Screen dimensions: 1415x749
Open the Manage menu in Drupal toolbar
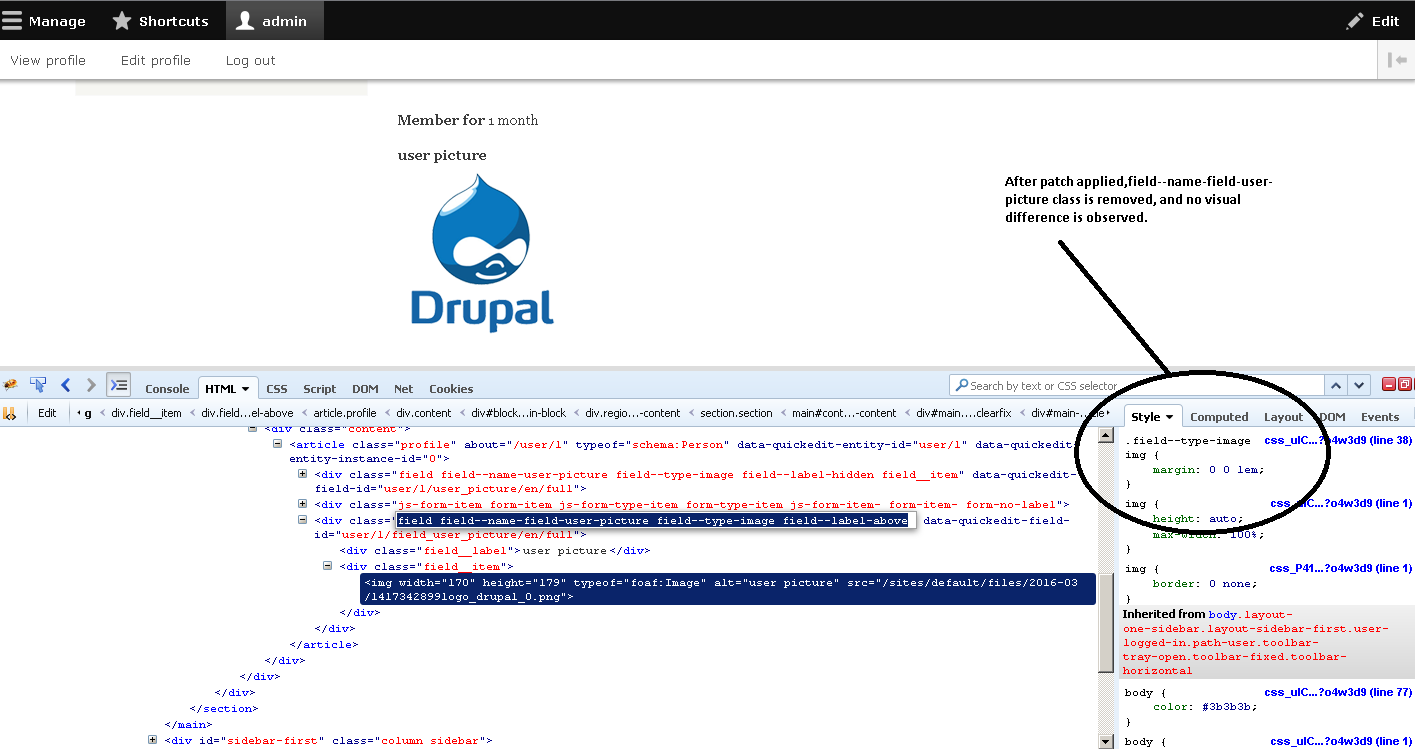point(44,21)
